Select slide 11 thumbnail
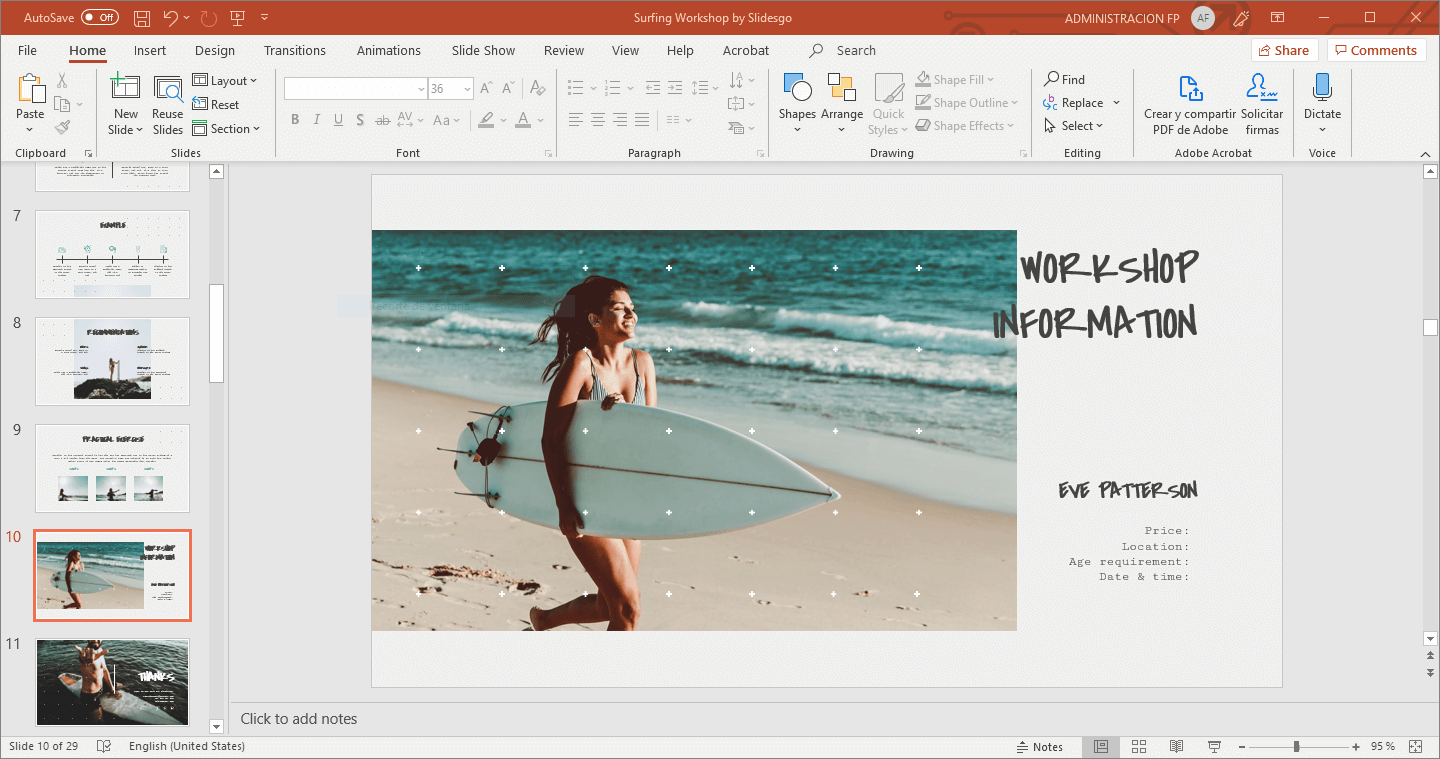The image size is (1440, 759). click(112, 682)
